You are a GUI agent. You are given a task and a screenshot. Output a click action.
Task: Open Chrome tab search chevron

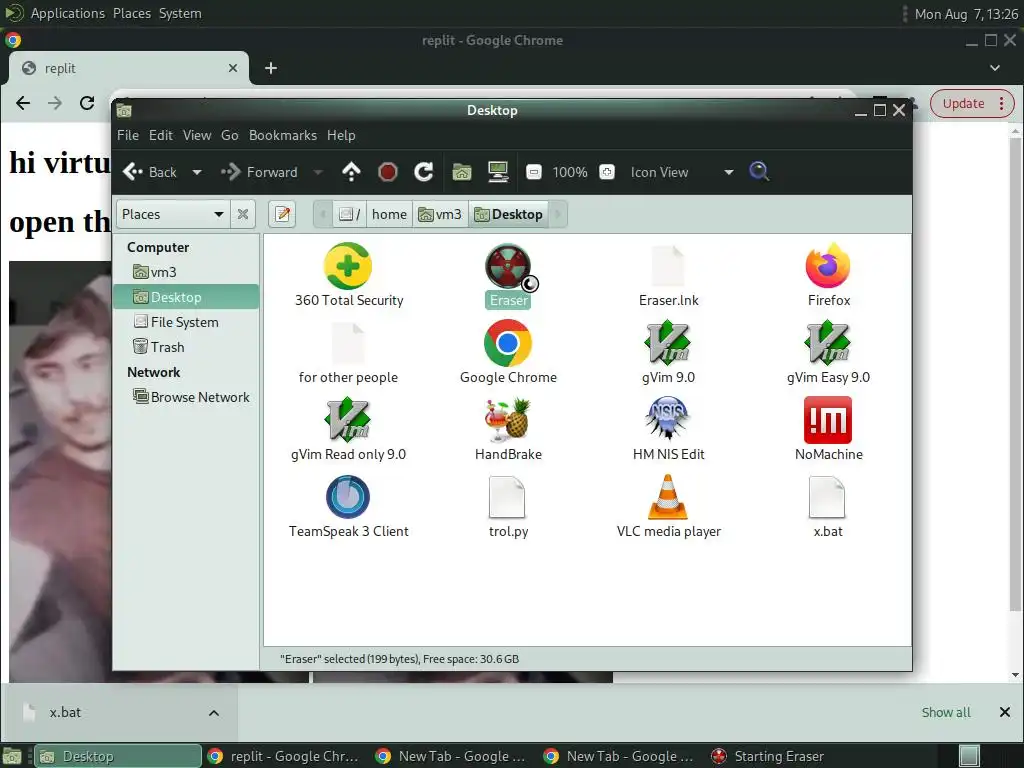click(x=995, y=68)
